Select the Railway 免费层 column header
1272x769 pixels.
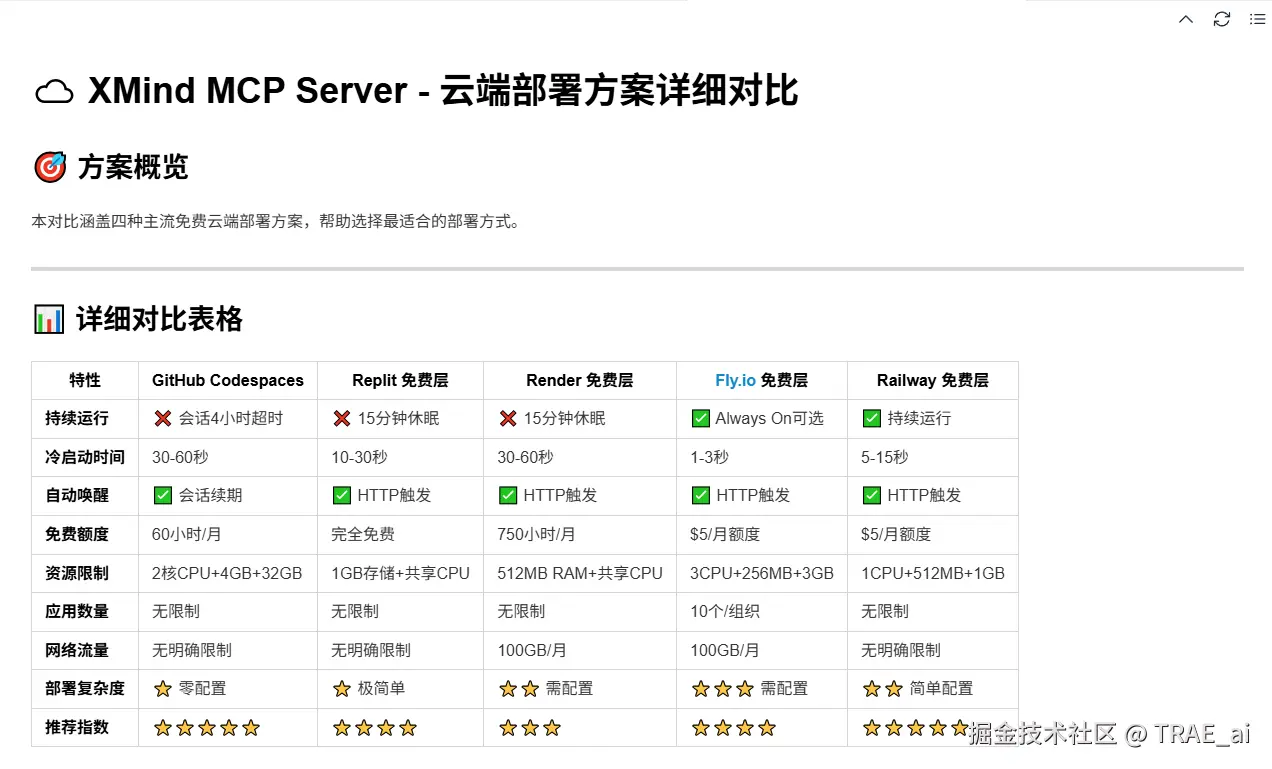coord(933,380)
